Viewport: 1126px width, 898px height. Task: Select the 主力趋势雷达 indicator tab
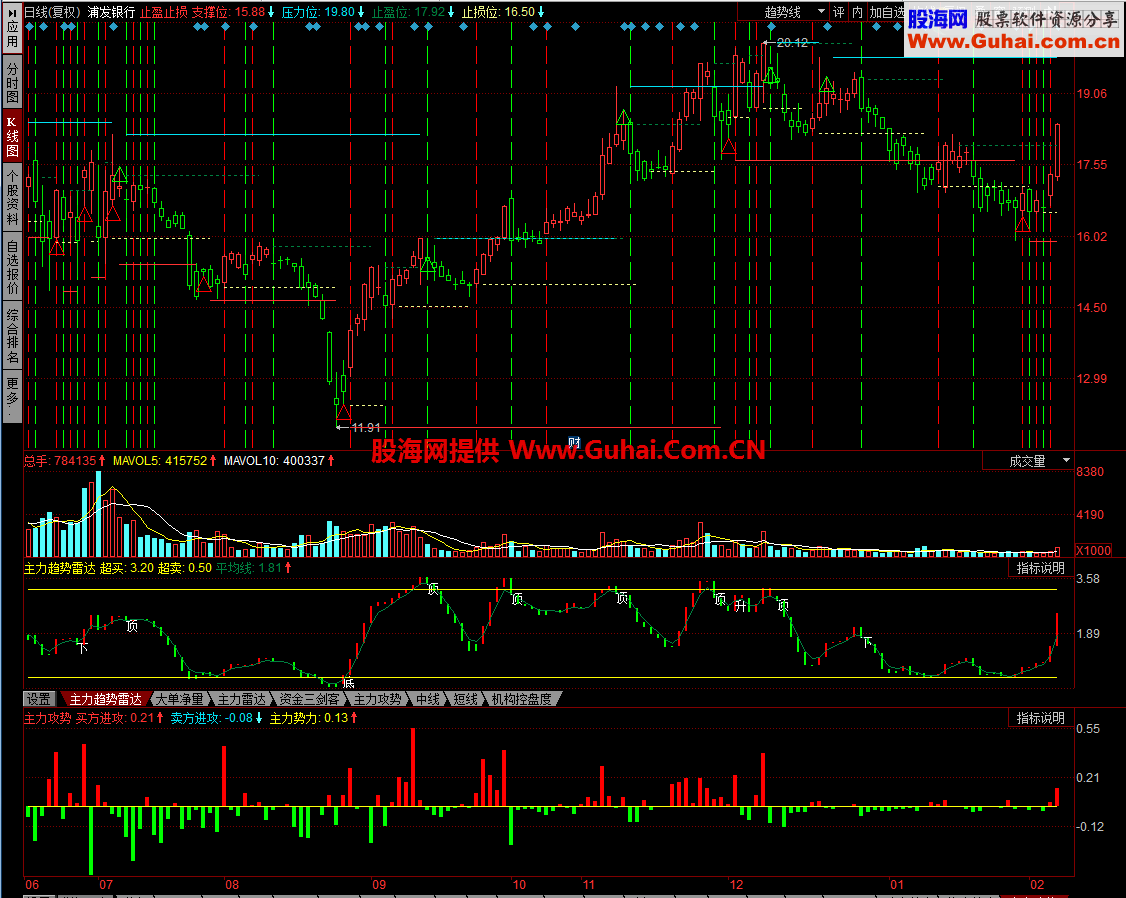(106, 698)
